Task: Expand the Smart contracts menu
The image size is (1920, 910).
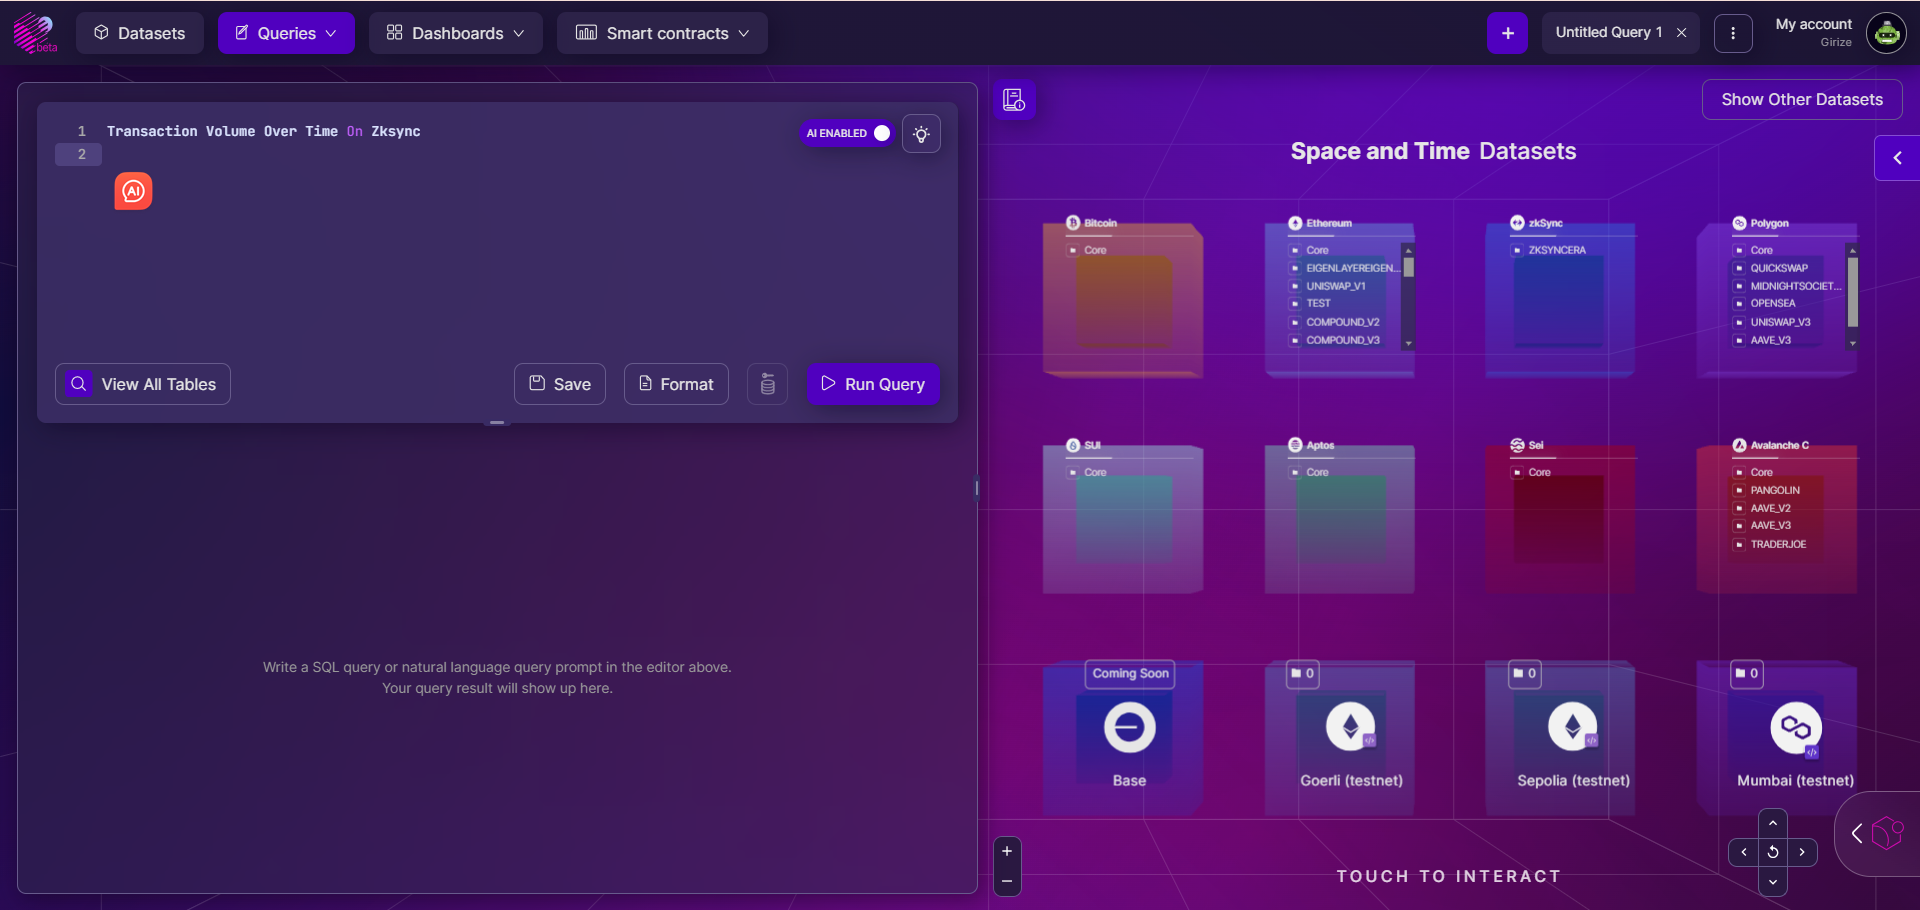Action: click(x=662, y=33)
